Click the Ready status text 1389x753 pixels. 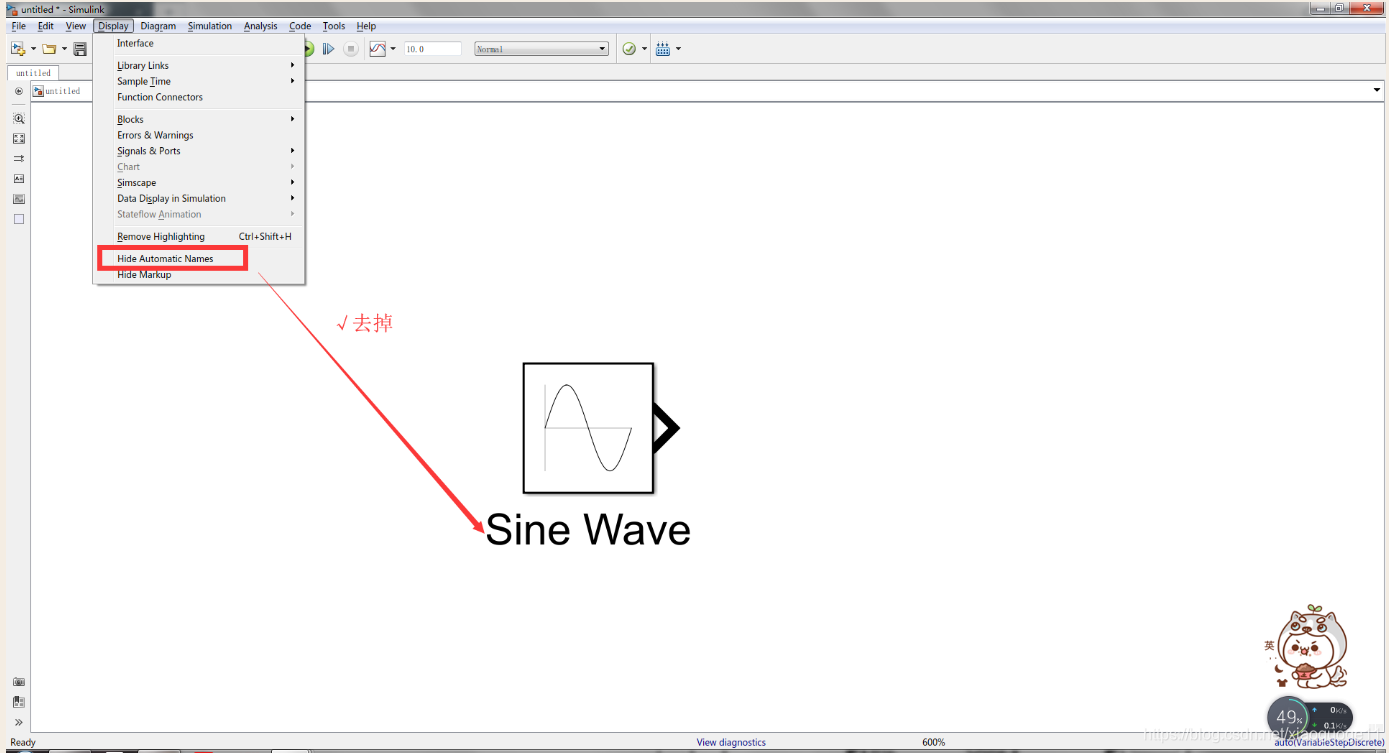[x=23, y=742]
